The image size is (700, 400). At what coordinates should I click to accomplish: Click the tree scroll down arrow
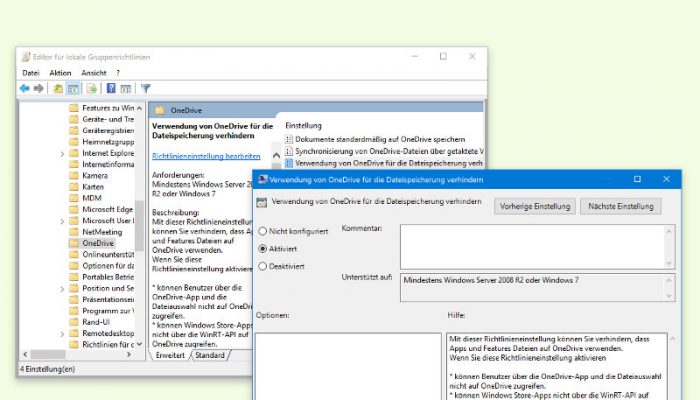pos(140,344)
